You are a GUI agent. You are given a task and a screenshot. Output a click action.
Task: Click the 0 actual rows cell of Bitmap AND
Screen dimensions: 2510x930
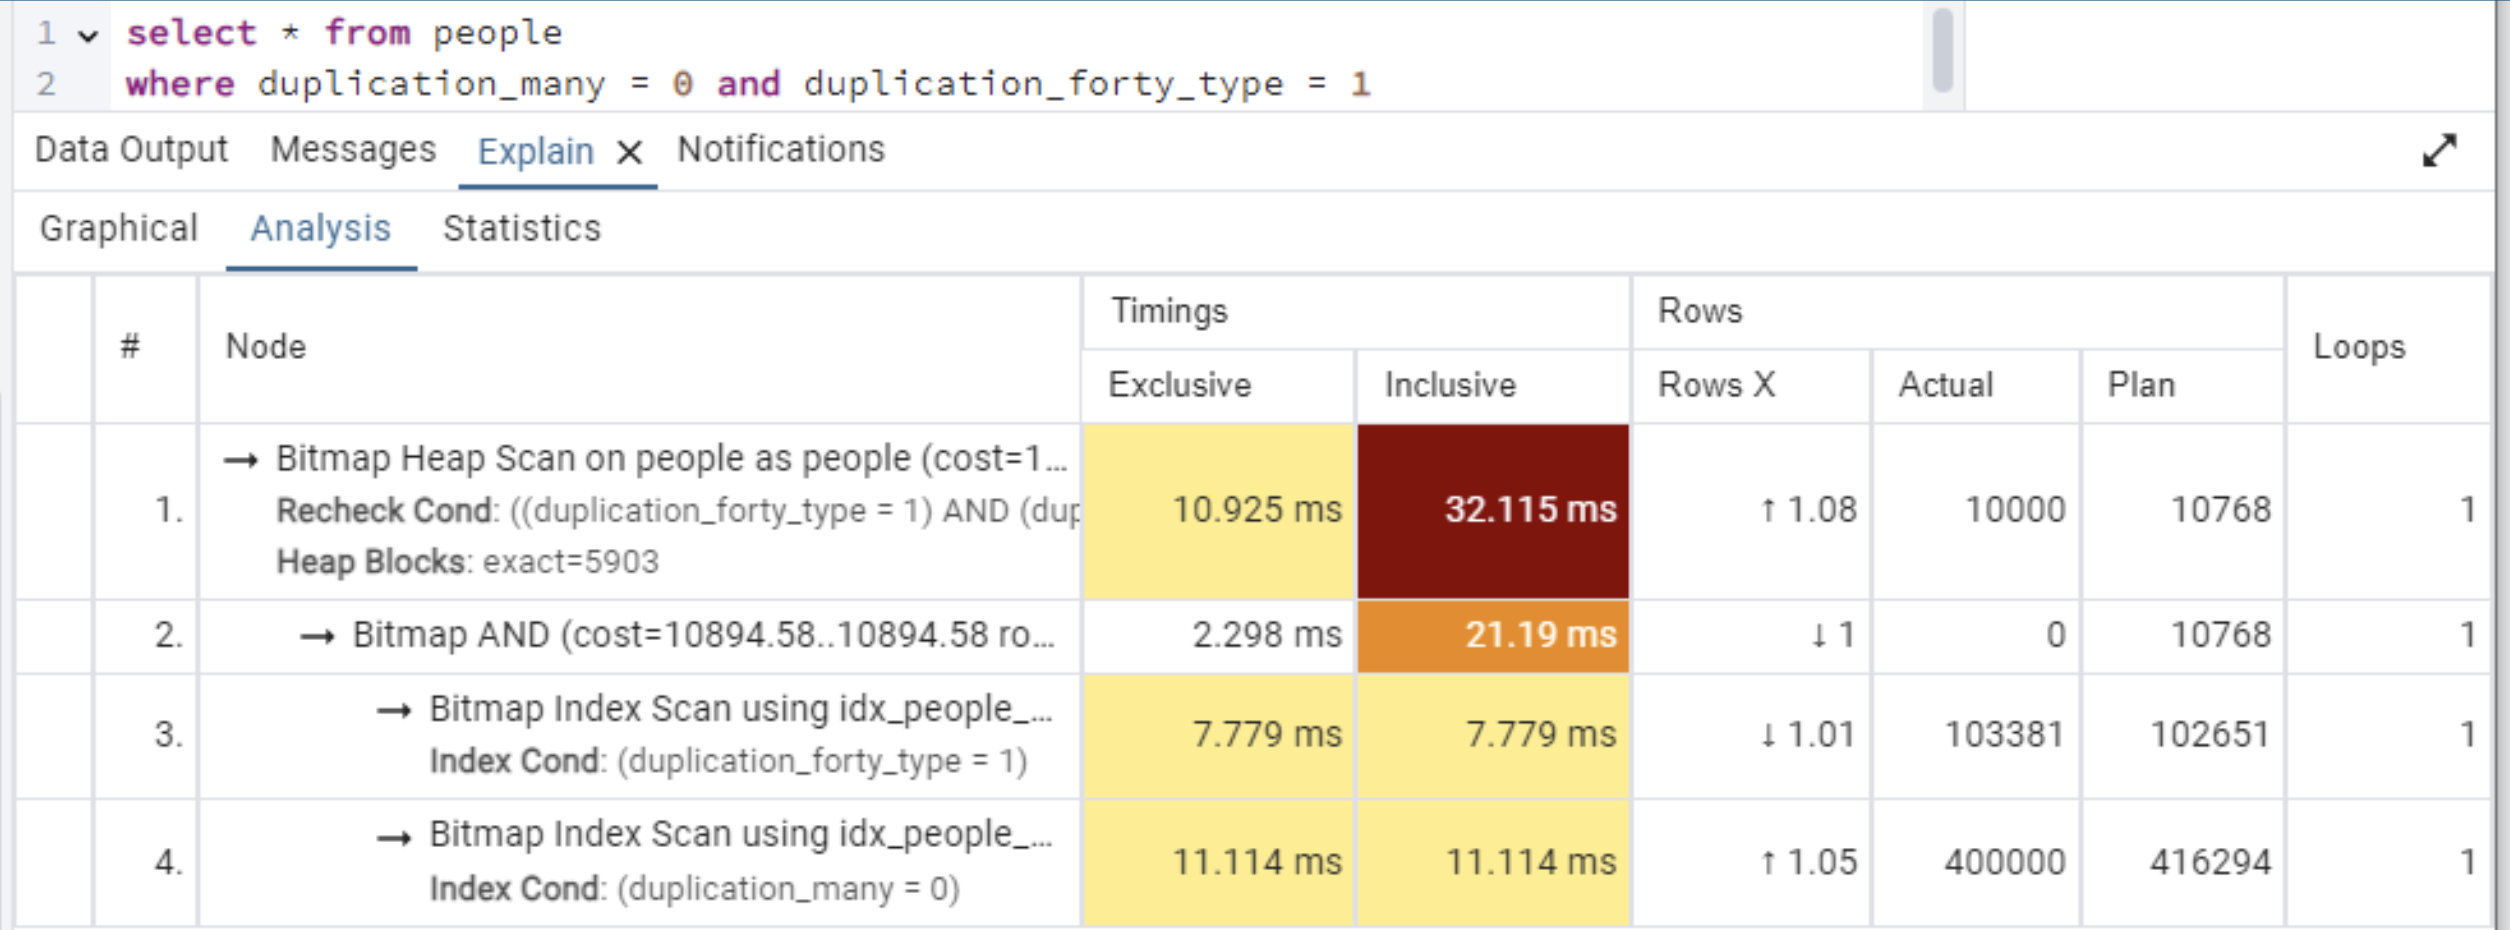tap(1977, 636)
